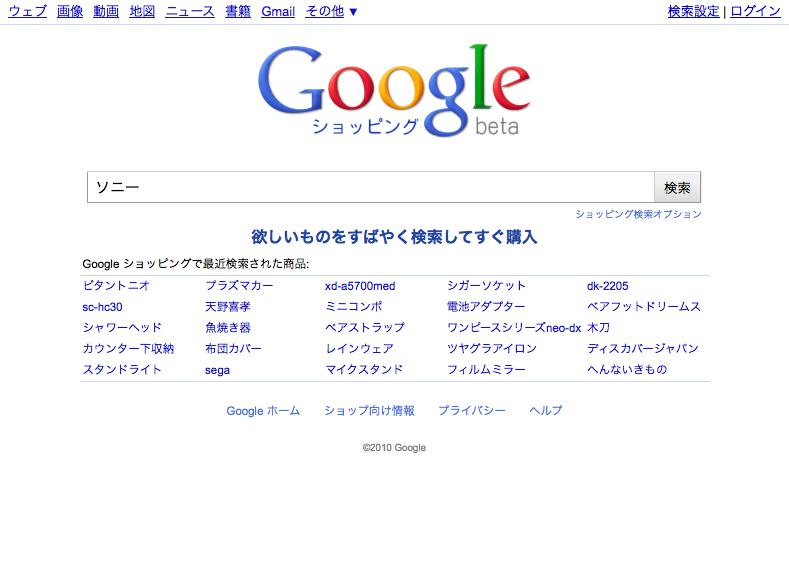Open Gmail from the top bar

pos(278,11)
